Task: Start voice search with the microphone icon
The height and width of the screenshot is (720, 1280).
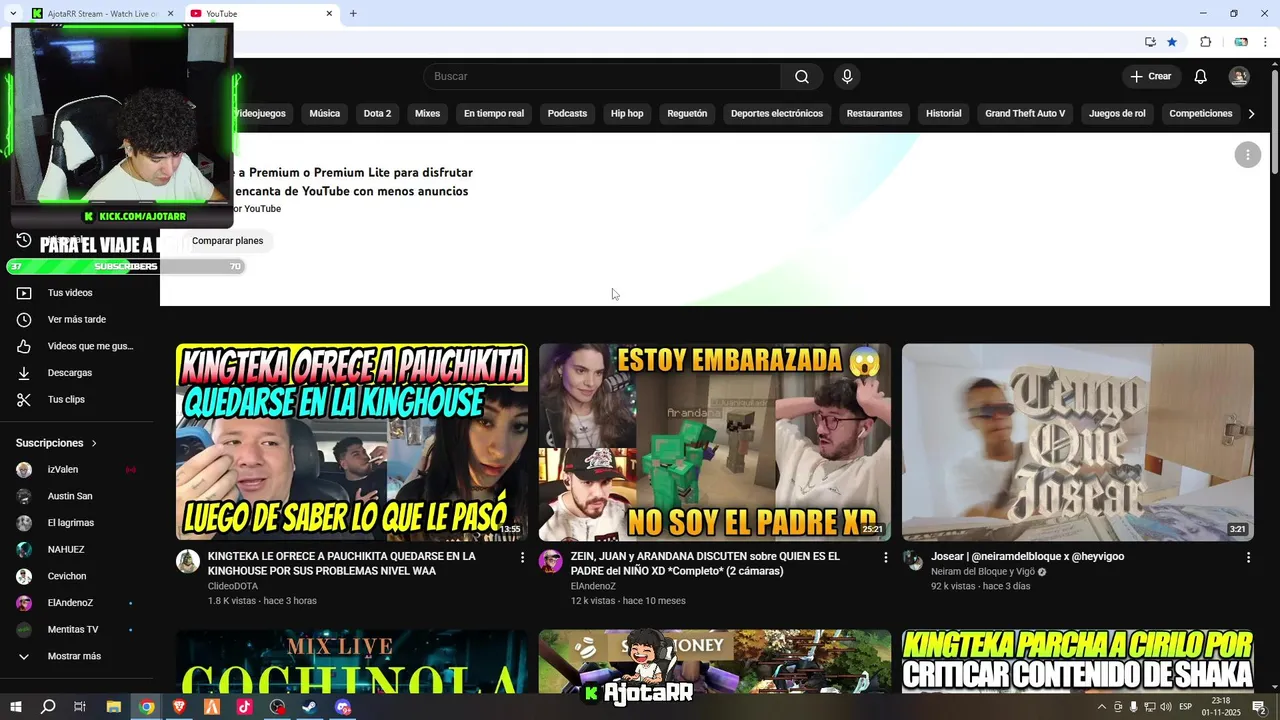Action: tap(847, 77)
